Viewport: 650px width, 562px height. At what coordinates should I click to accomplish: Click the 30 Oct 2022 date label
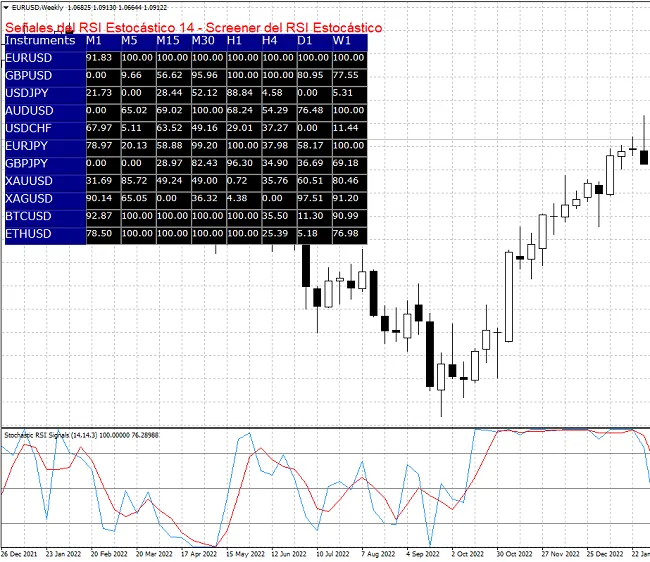pyautogui.click(x=514, y=554)
